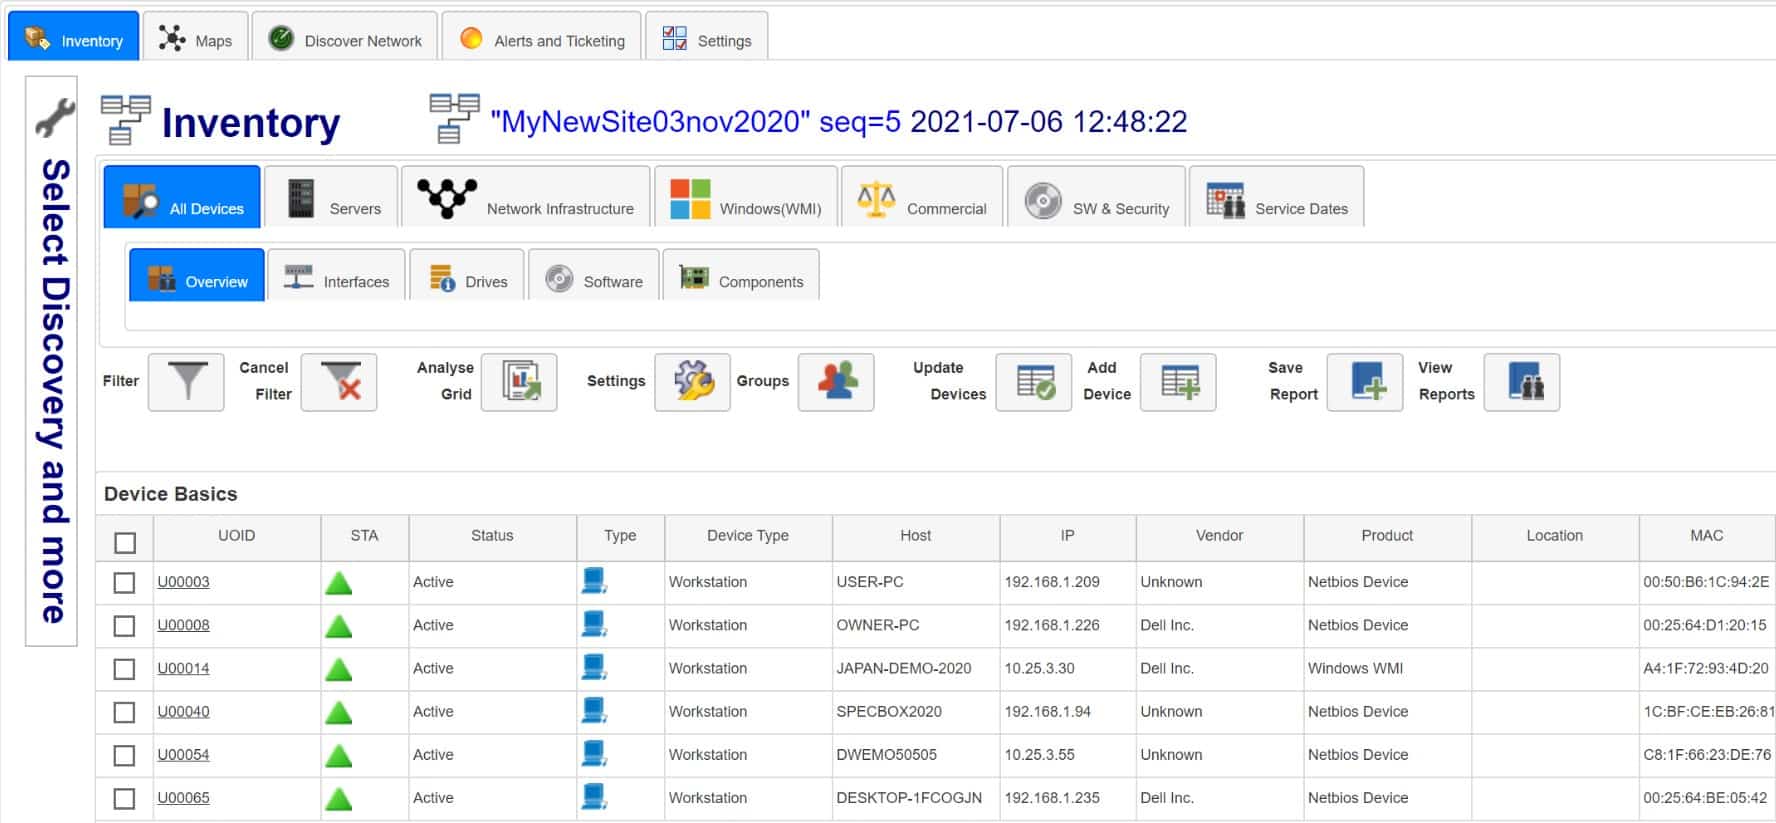Viewport: 1776px width, 823px height.
Task: Click the Host column header
Action: tap(916, 536)
